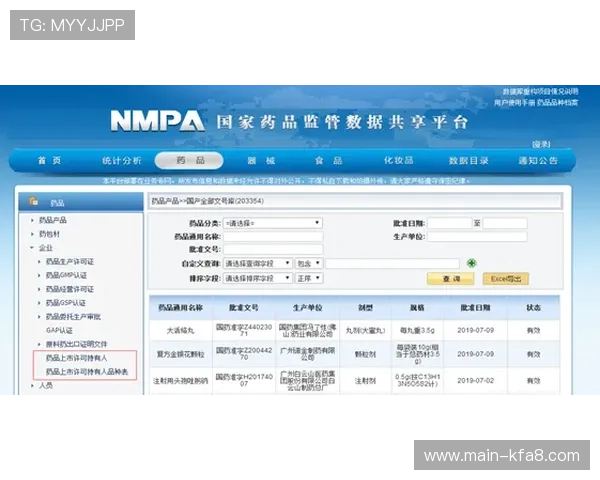600x480 pixels.
Task: Click the 剂型 column header
Action: (365, 308)
